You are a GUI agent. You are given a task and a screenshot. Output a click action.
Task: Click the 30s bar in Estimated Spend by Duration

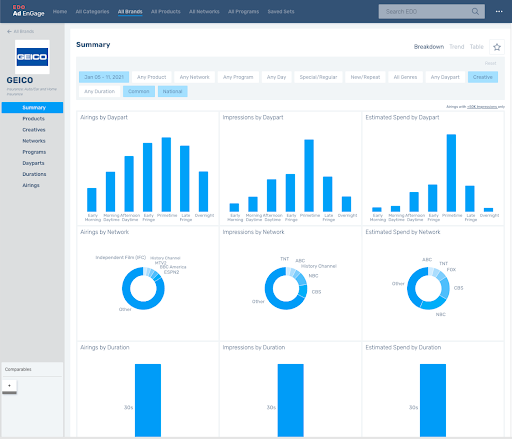point(433,400)
